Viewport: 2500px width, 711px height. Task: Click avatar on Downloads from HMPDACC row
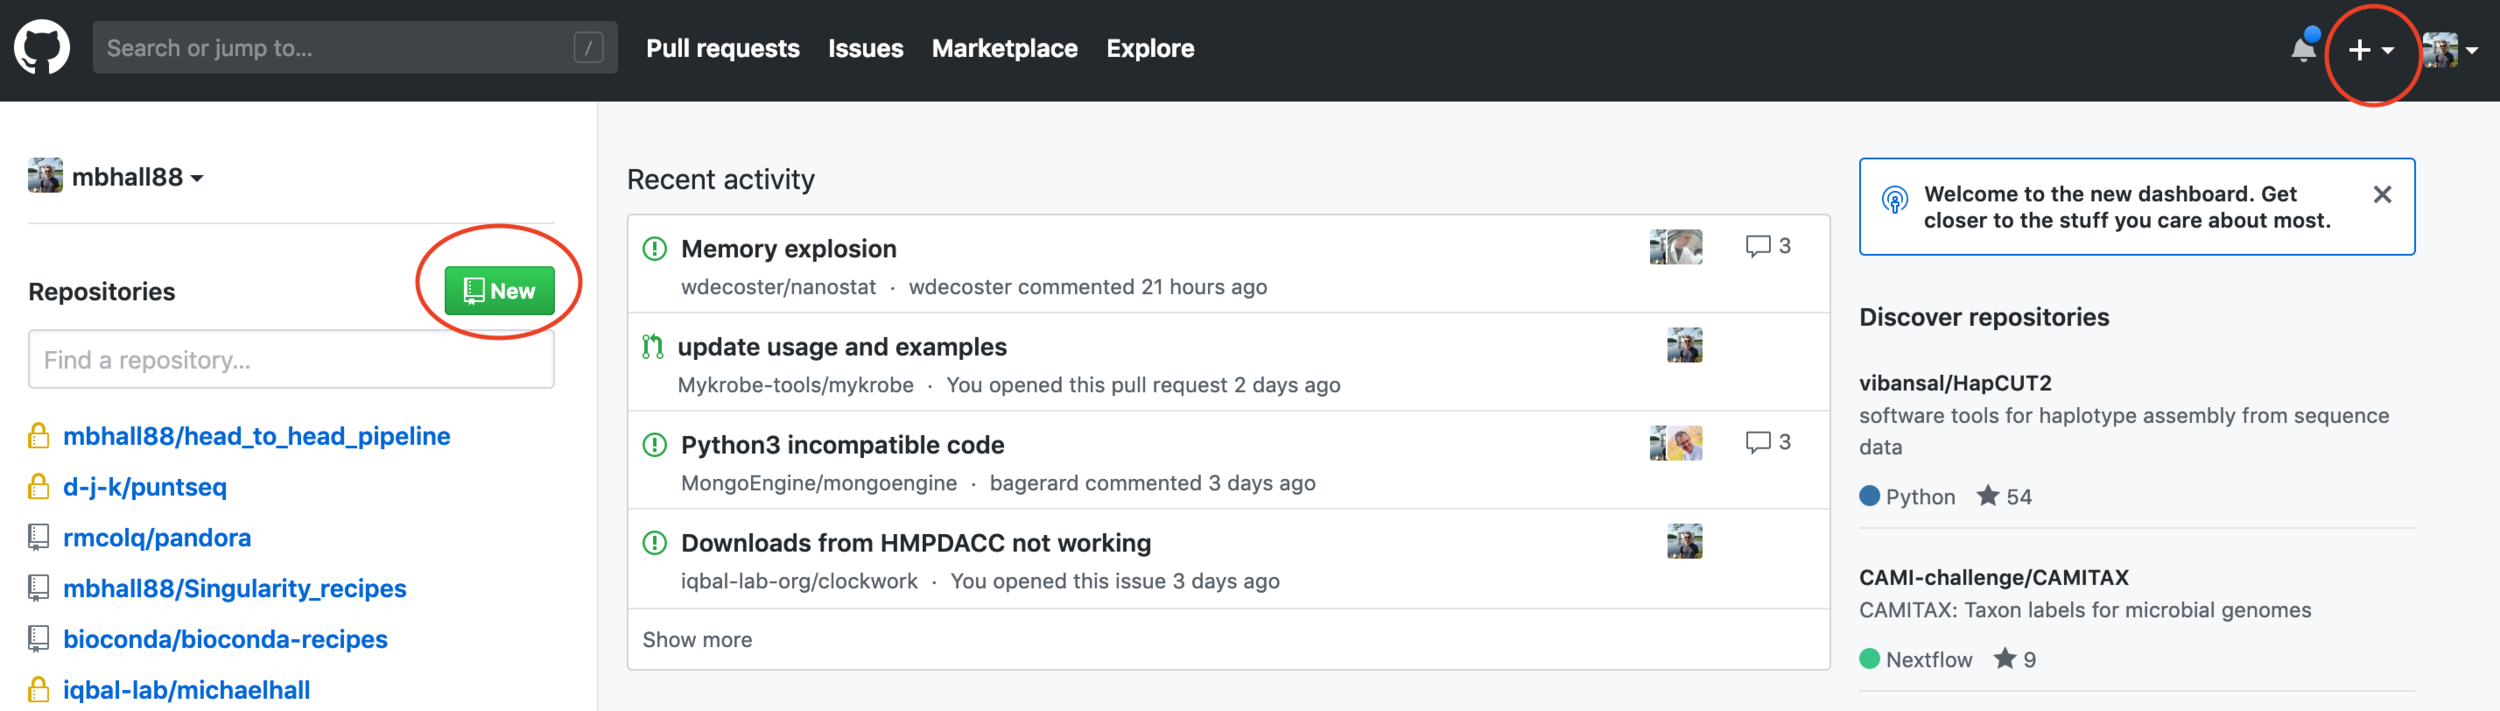click(x=1685, y=541)
